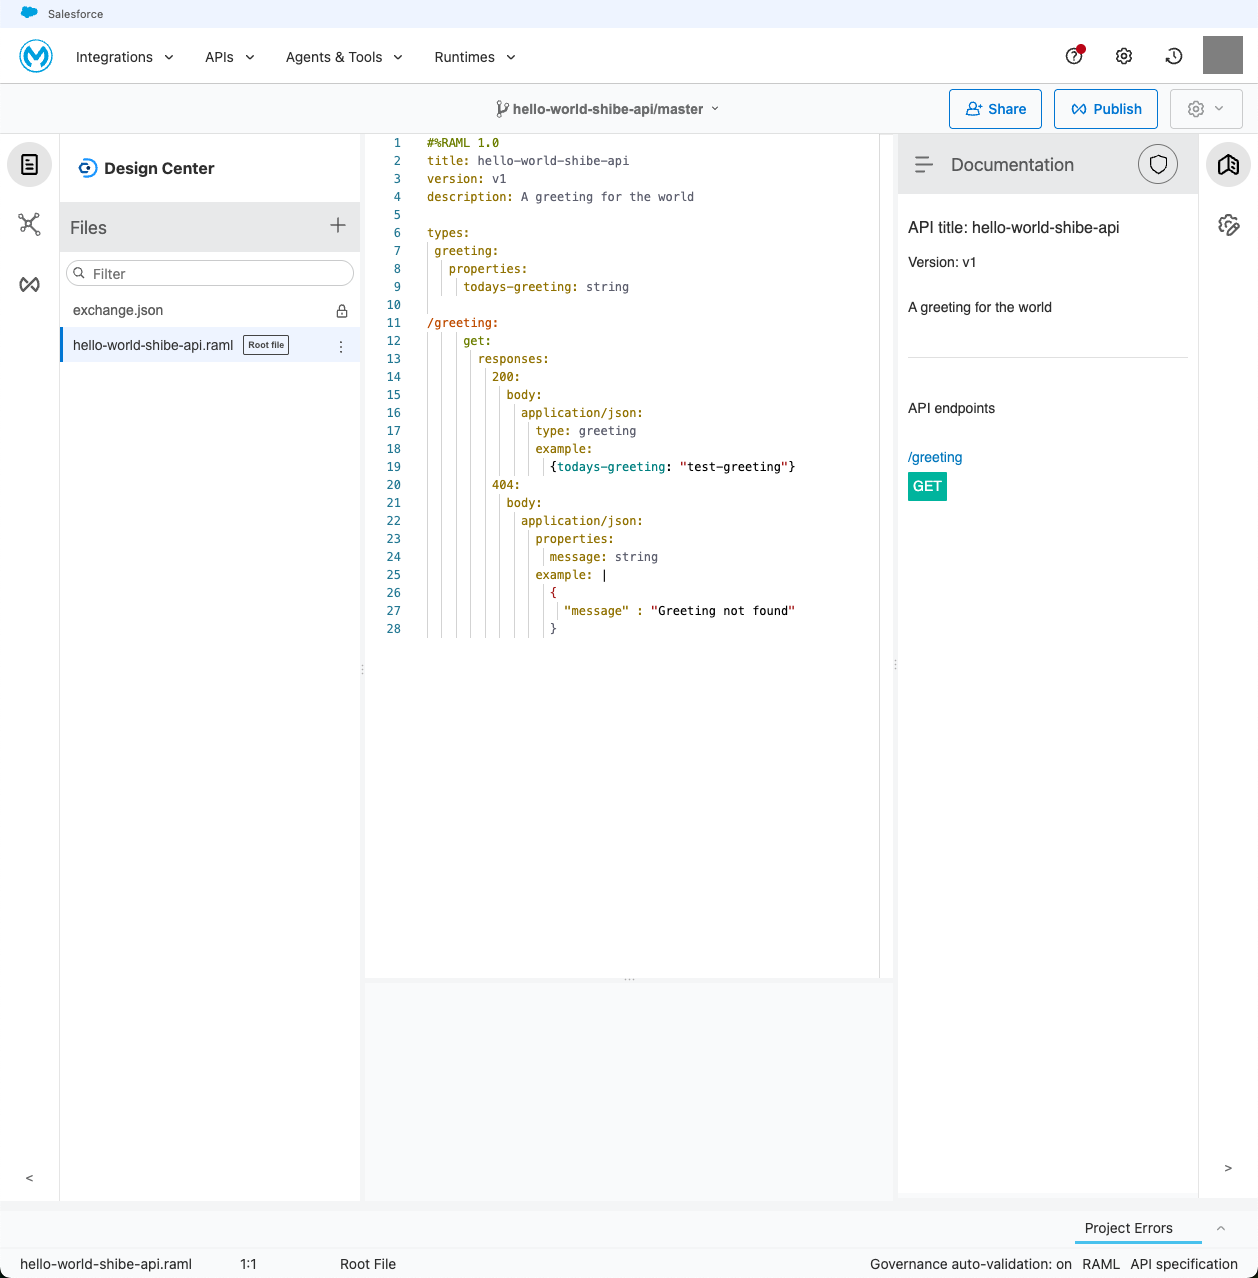The height and width of the screenshot is (1278, 1258).
Task: Click the RAML status bar label
Action: (x=1101, y=1264)
